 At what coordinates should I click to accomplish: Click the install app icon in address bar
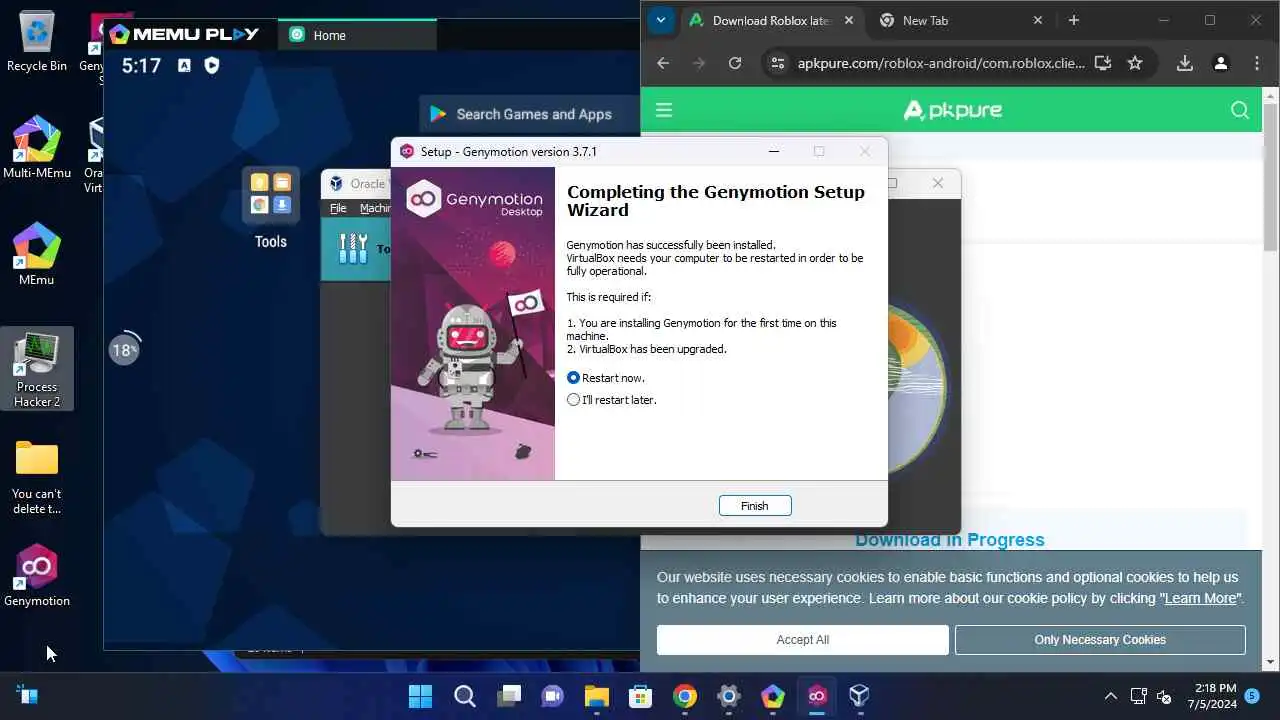click(1103, 63)
